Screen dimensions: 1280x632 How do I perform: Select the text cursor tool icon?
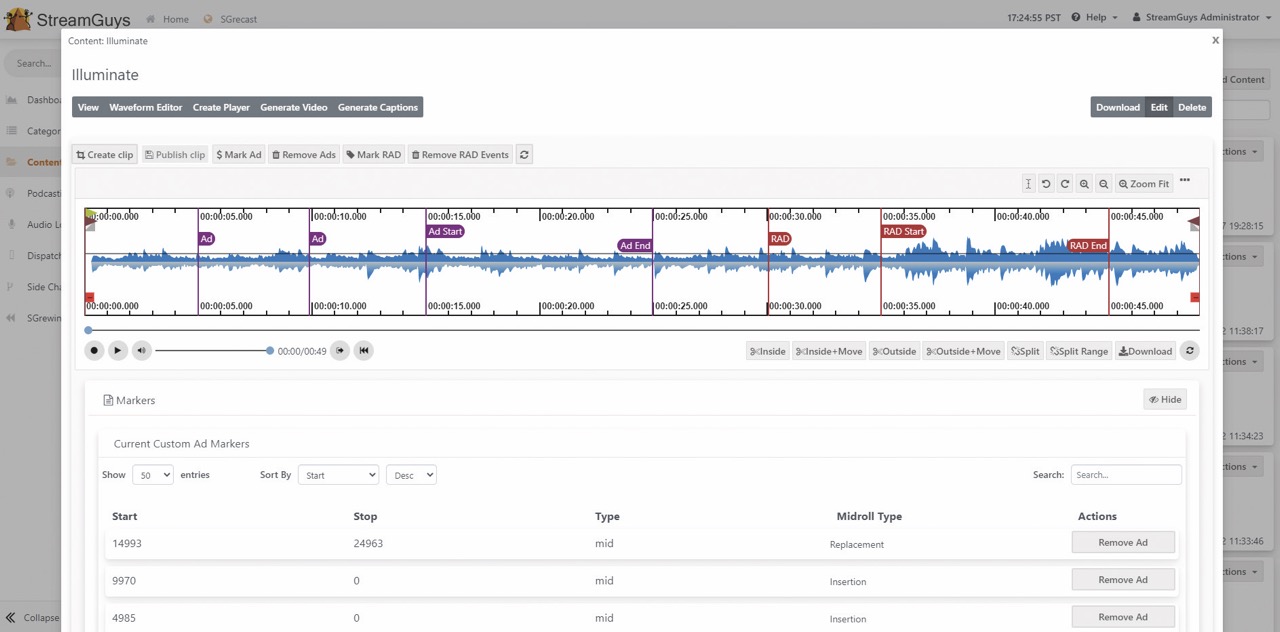tap(1027, 184)
